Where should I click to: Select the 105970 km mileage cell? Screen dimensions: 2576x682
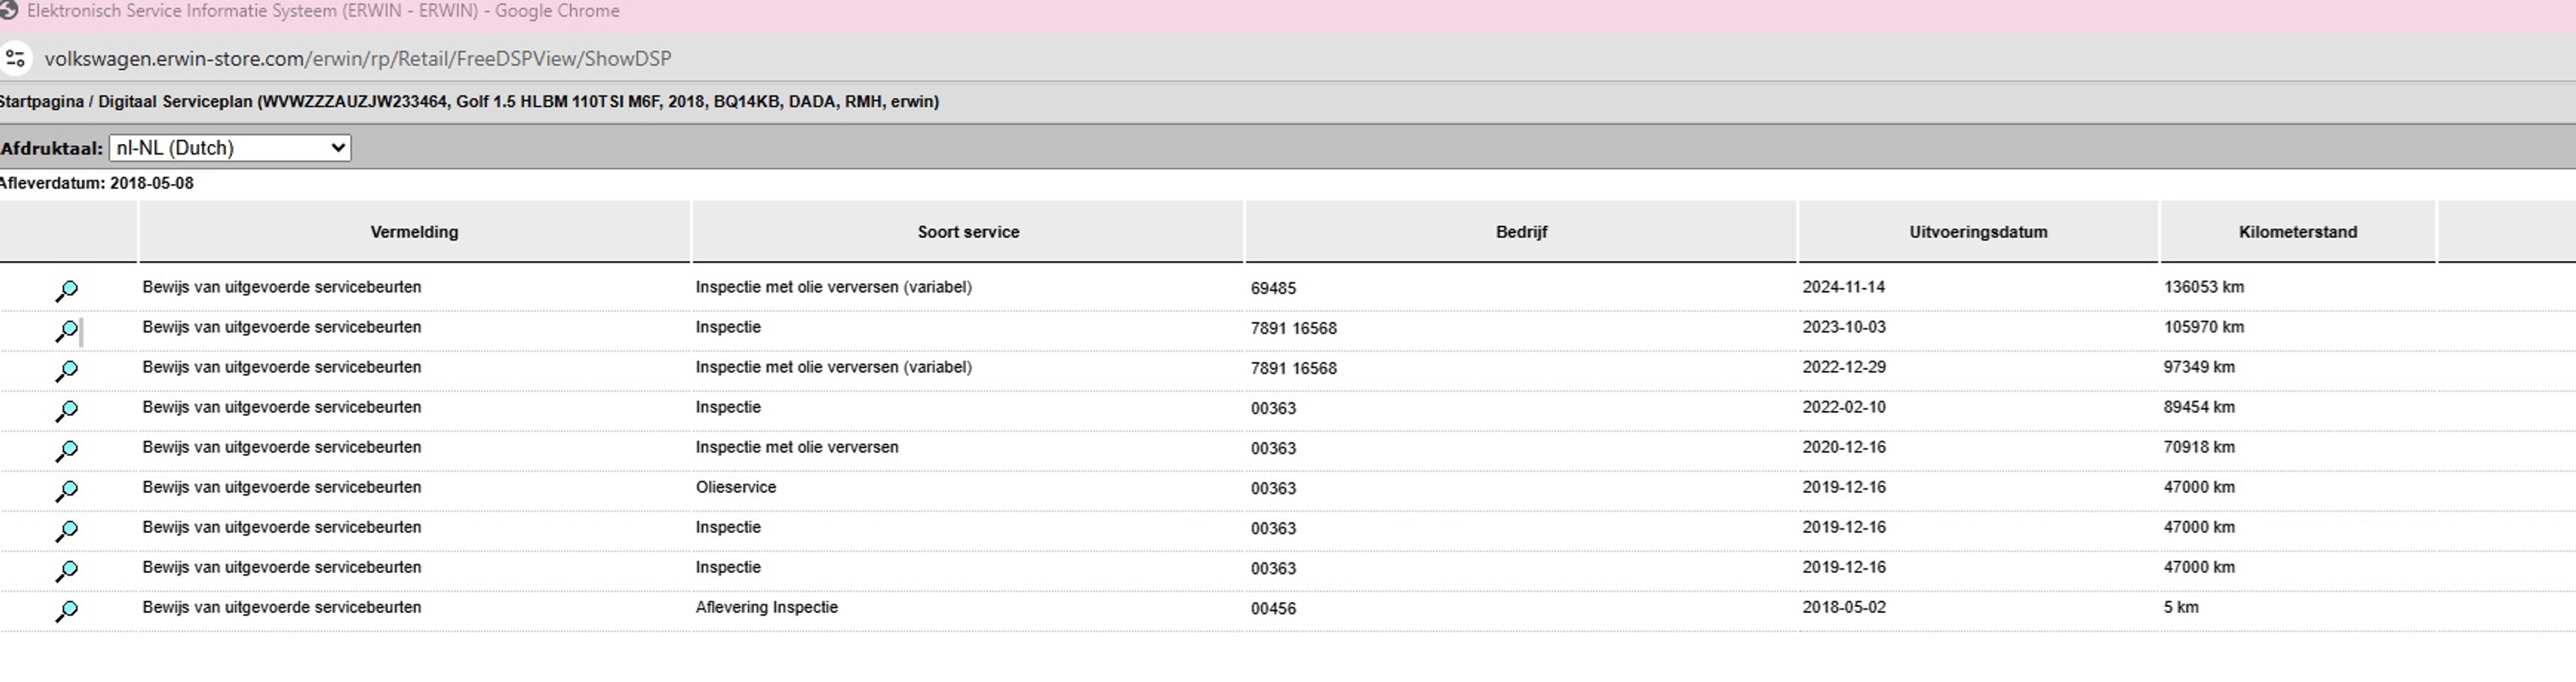[2204, 327]
